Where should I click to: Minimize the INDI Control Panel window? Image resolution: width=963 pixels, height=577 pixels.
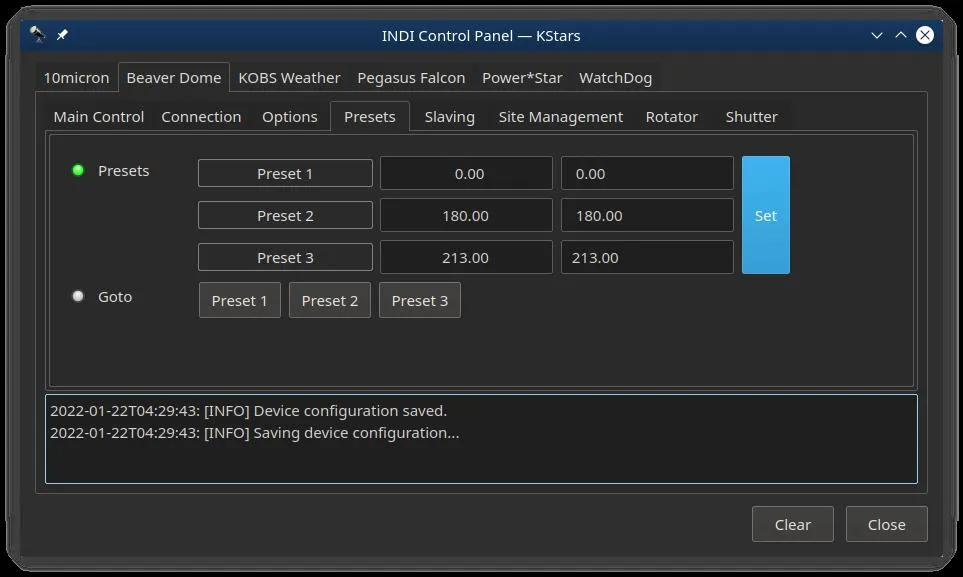coord(876,36)
